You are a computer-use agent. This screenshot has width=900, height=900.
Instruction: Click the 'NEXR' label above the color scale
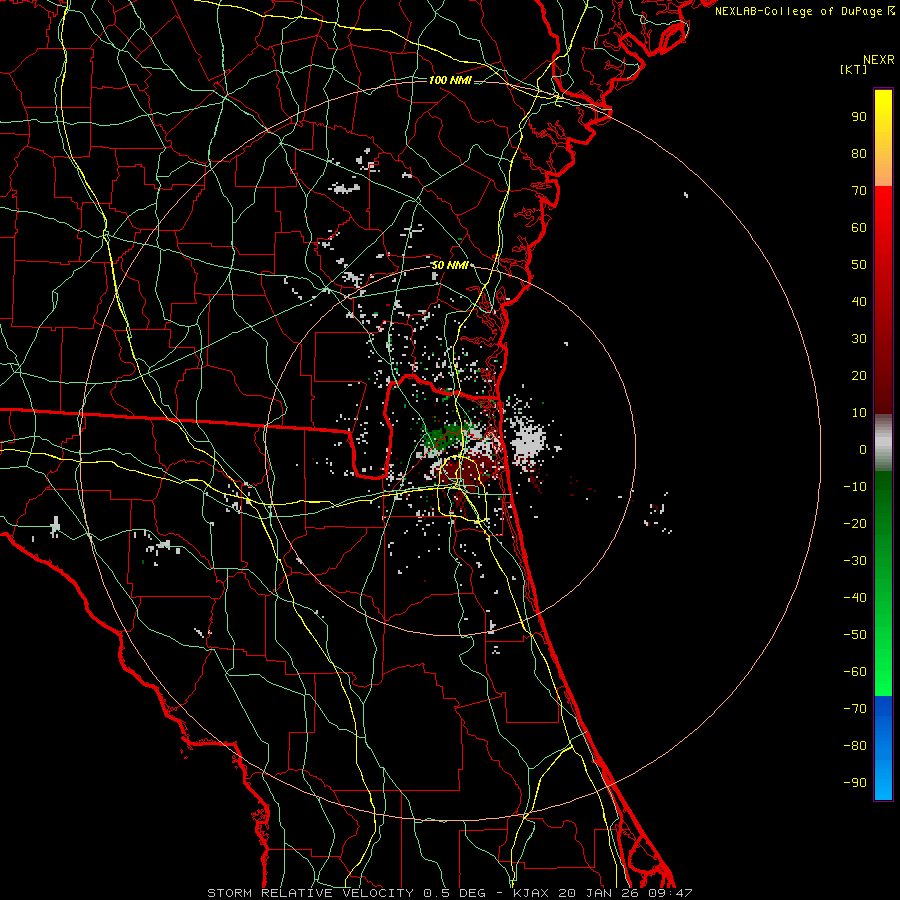879,60
